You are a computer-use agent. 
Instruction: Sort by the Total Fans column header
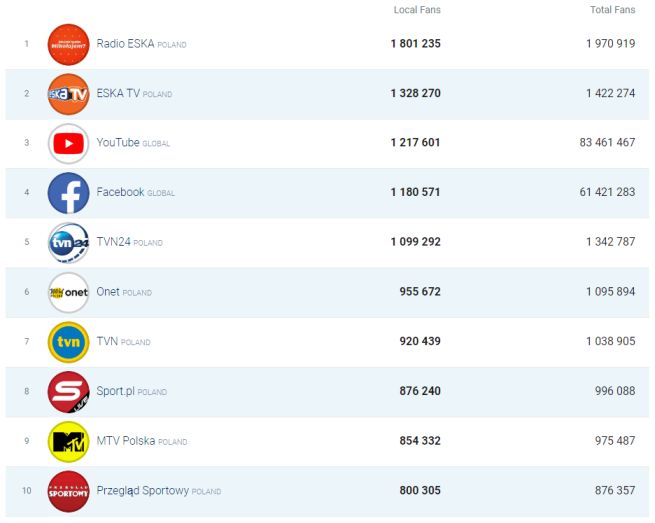pyautogui.click(x=612, y=10)
